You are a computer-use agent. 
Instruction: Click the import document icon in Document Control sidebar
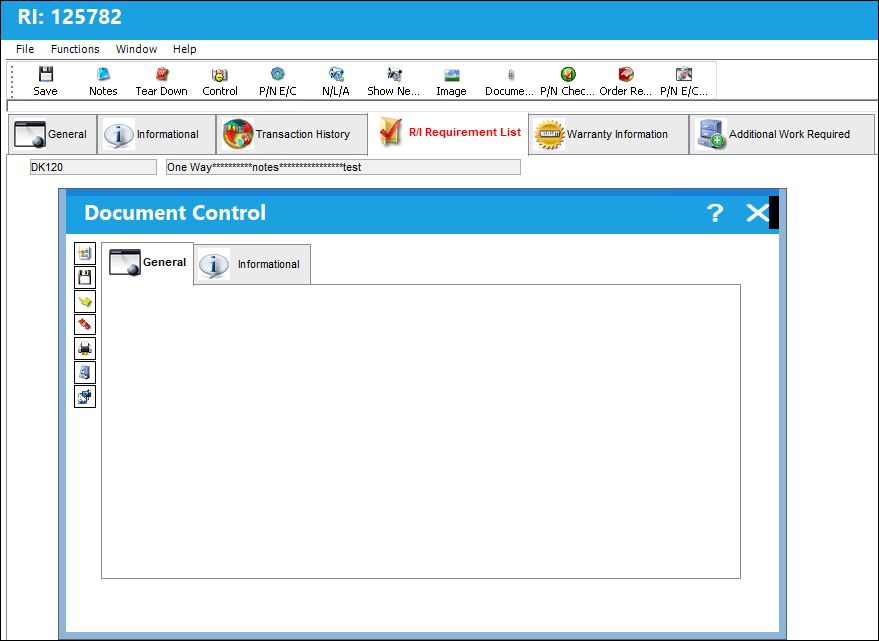coord(85,253)
